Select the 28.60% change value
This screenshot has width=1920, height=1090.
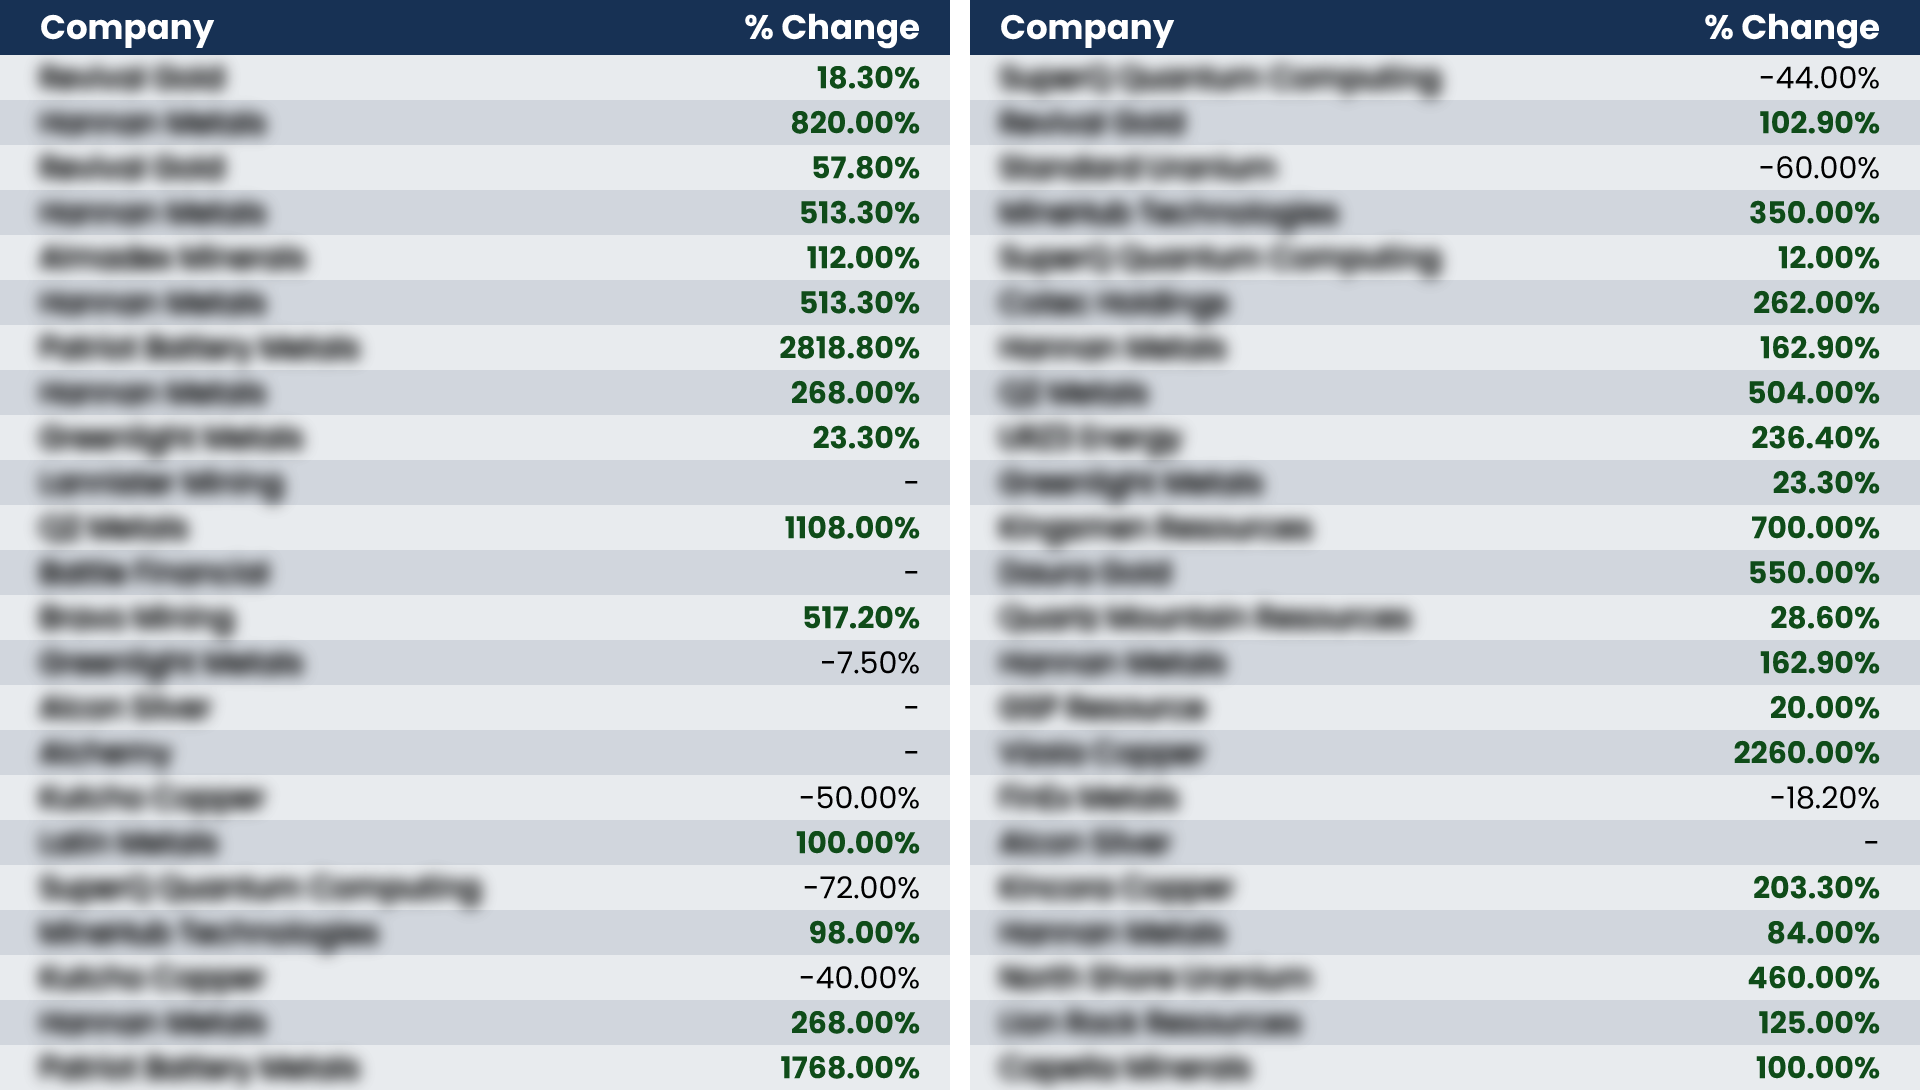coord(1825,618)
